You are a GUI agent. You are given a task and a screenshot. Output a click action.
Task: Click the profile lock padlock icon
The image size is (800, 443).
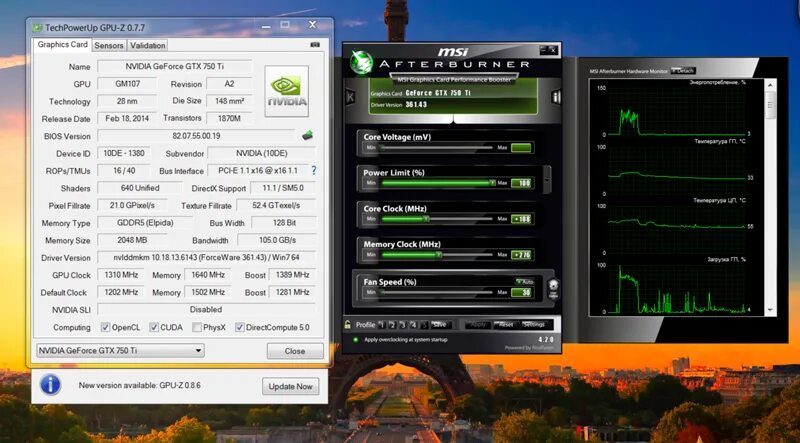click(x=348, y=325)
